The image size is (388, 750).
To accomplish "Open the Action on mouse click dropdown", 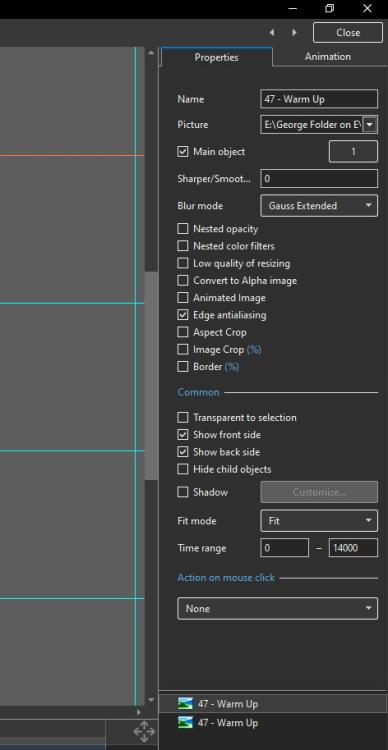I will point(277,608).
